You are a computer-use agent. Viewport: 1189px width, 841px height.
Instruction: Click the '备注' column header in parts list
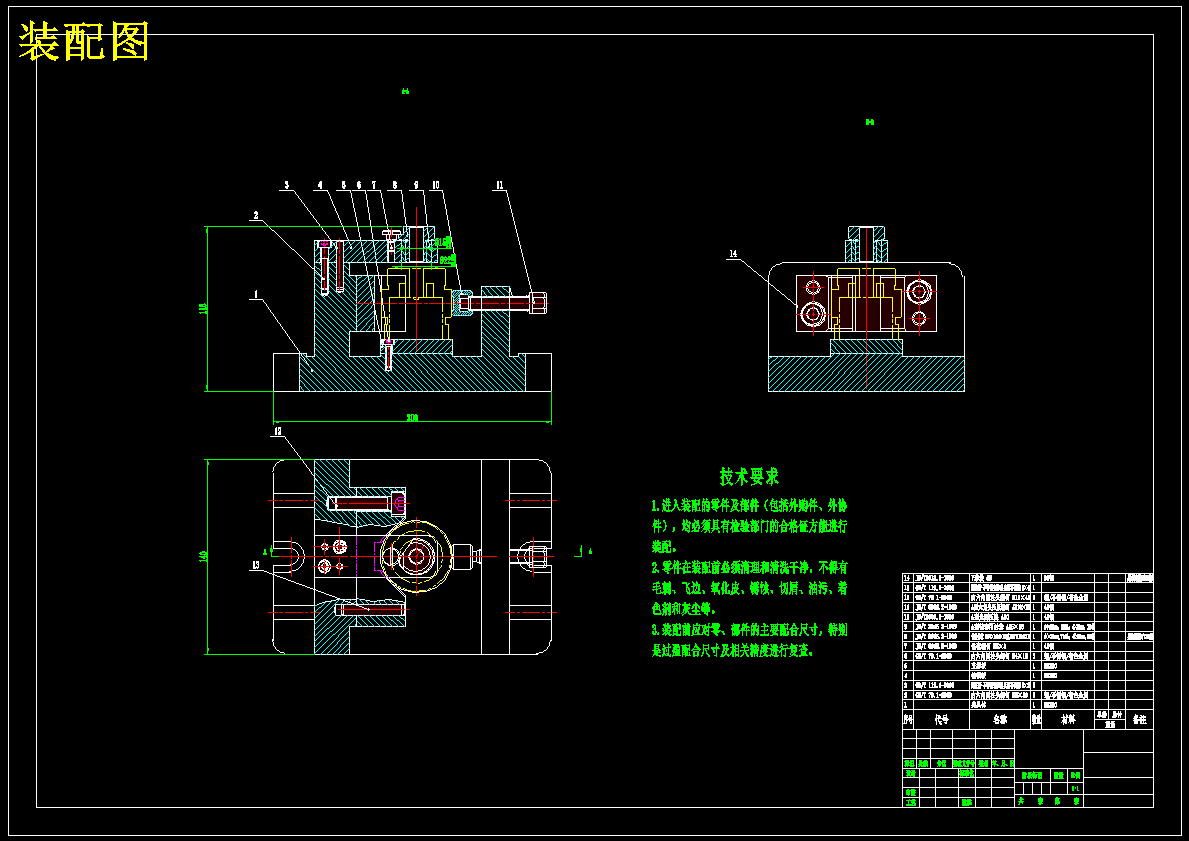(x=1139, y=720)
